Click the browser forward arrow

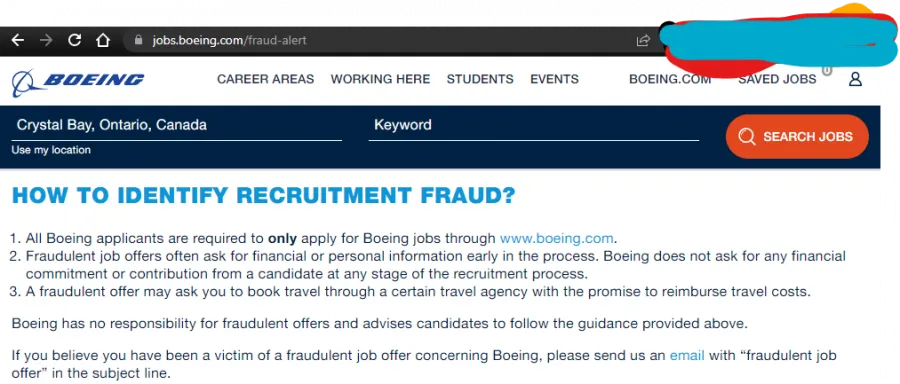[x=46, y=40]
